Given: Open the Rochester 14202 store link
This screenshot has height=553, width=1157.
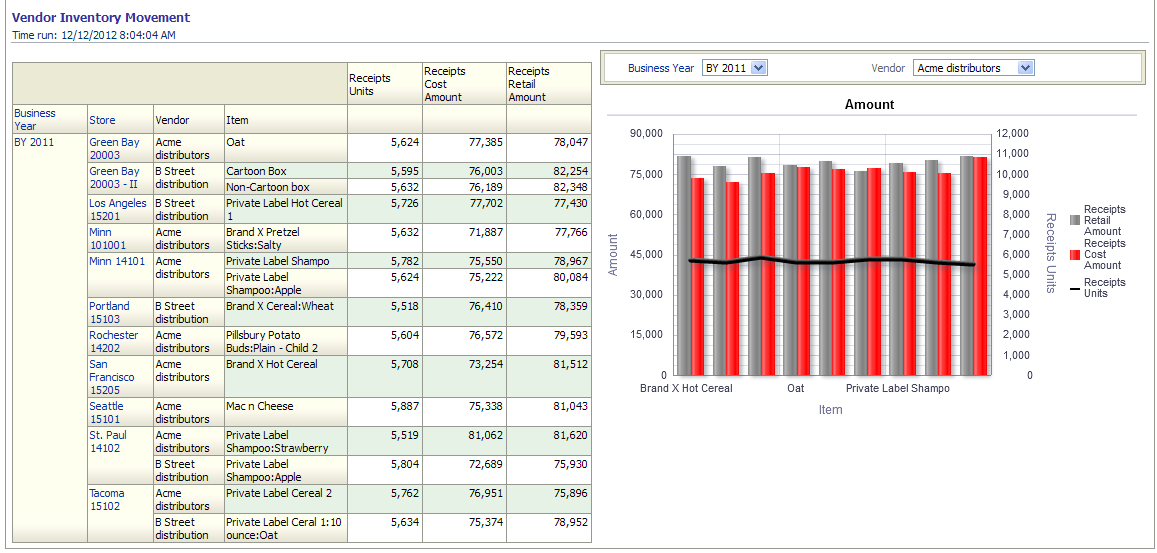Looking at the screenshot, I should pos(113,341).
